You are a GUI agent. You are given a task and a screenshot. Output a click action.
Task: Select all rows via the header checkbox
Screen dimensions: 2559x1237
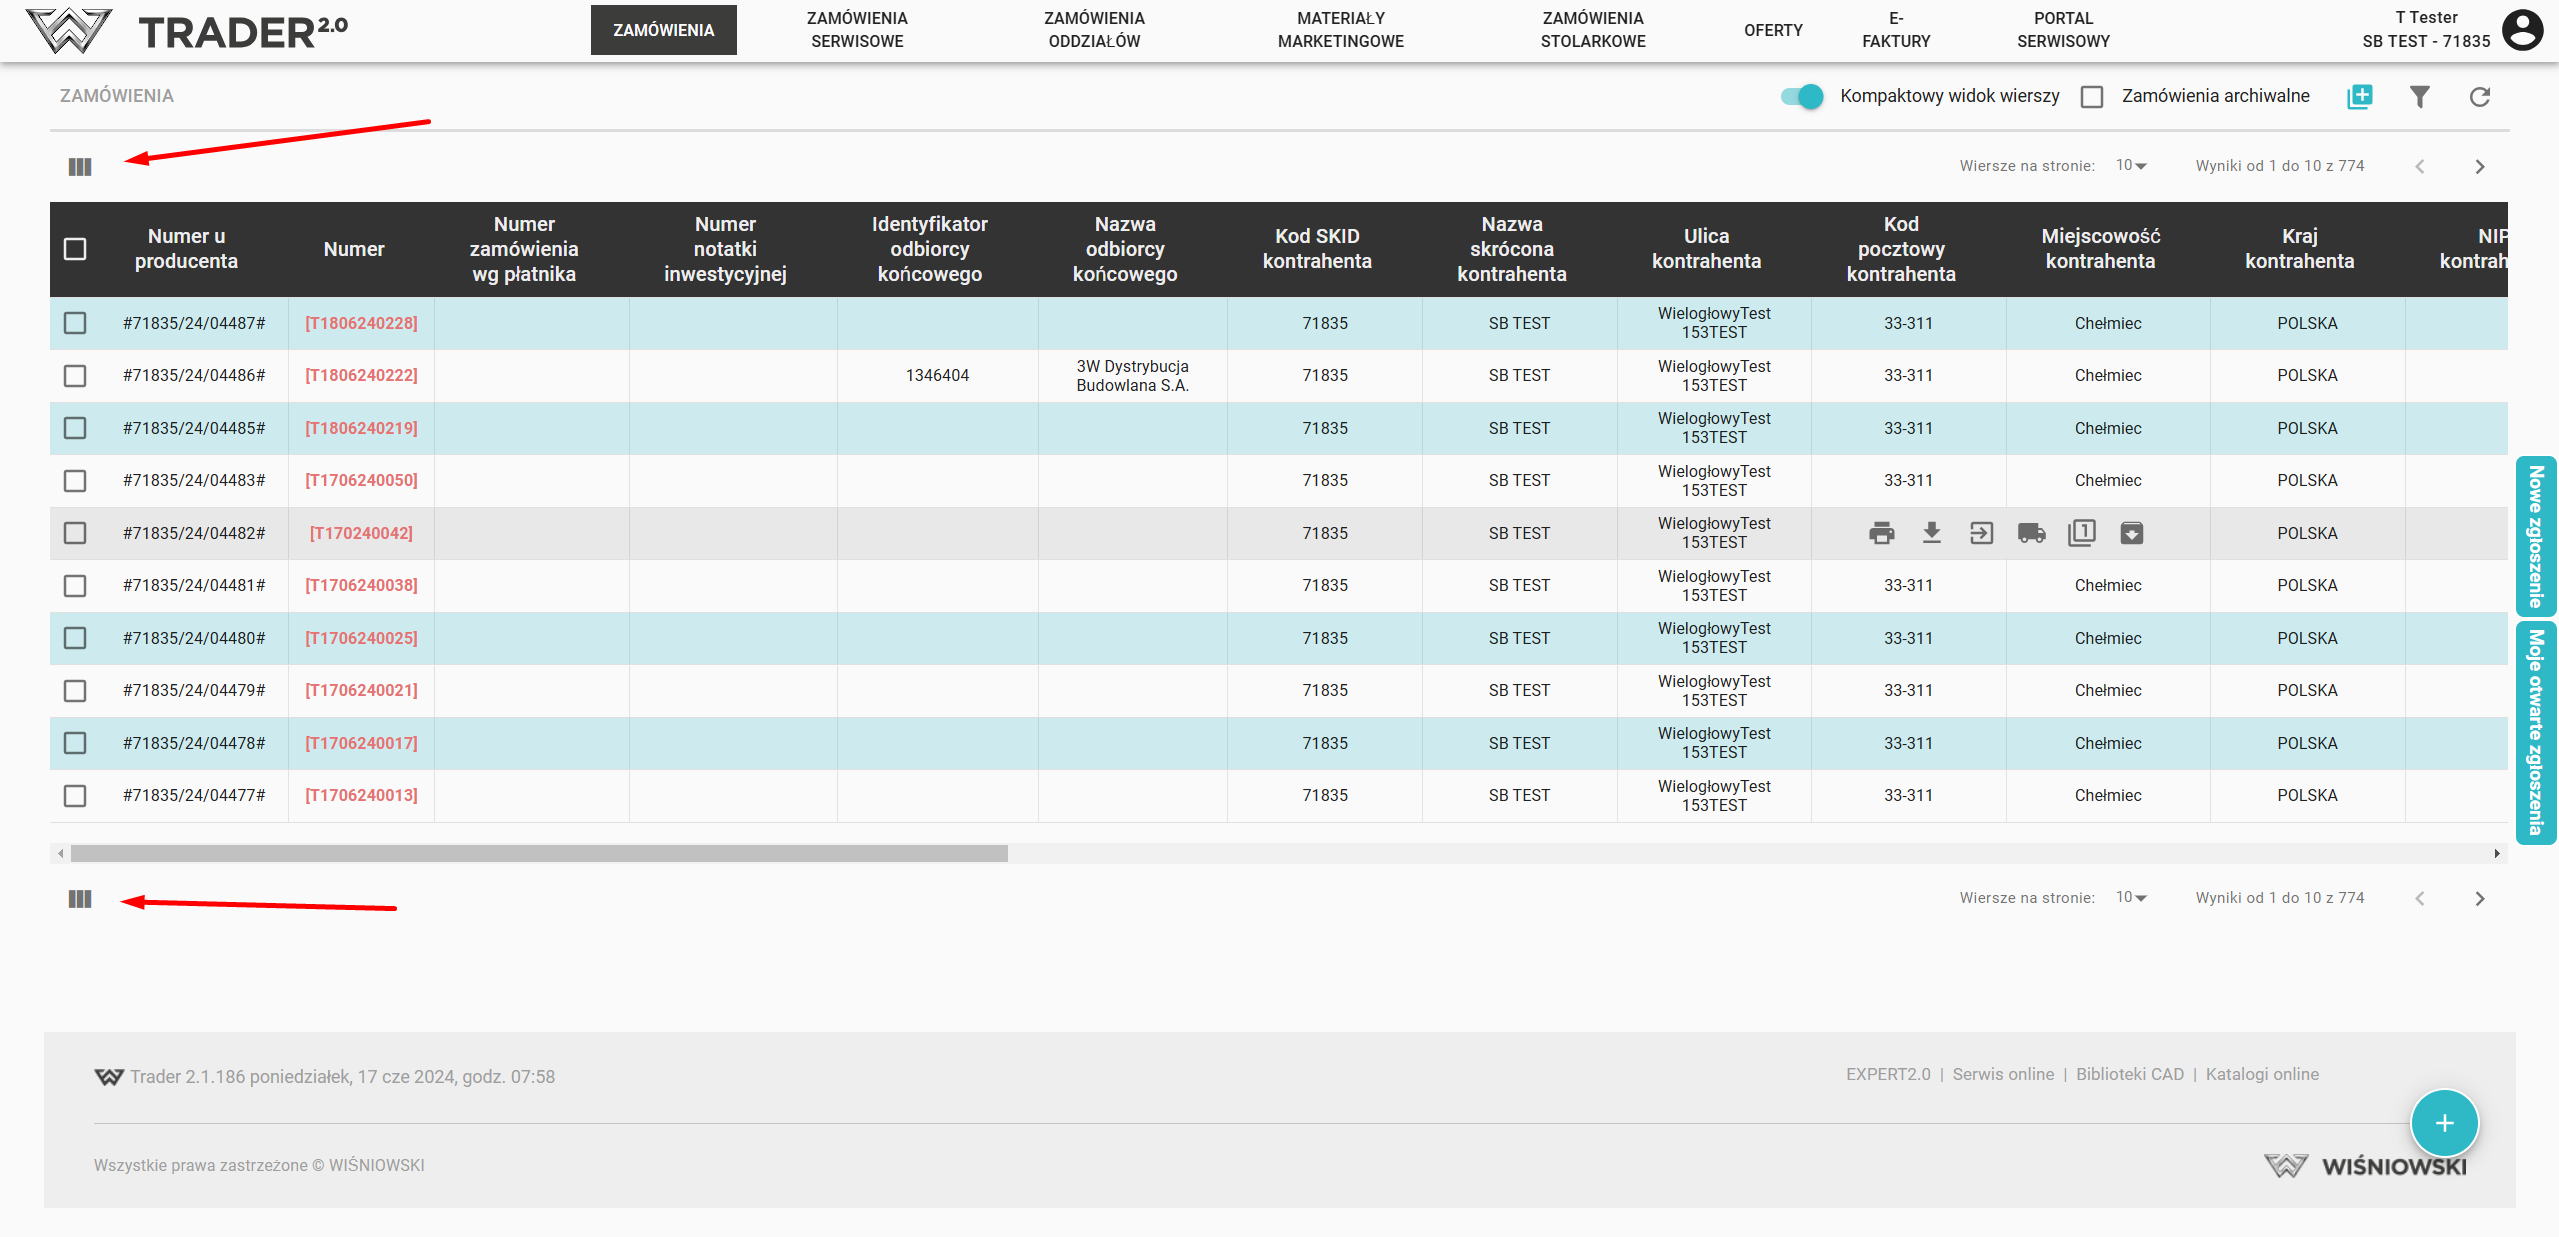tap(75, 249)
